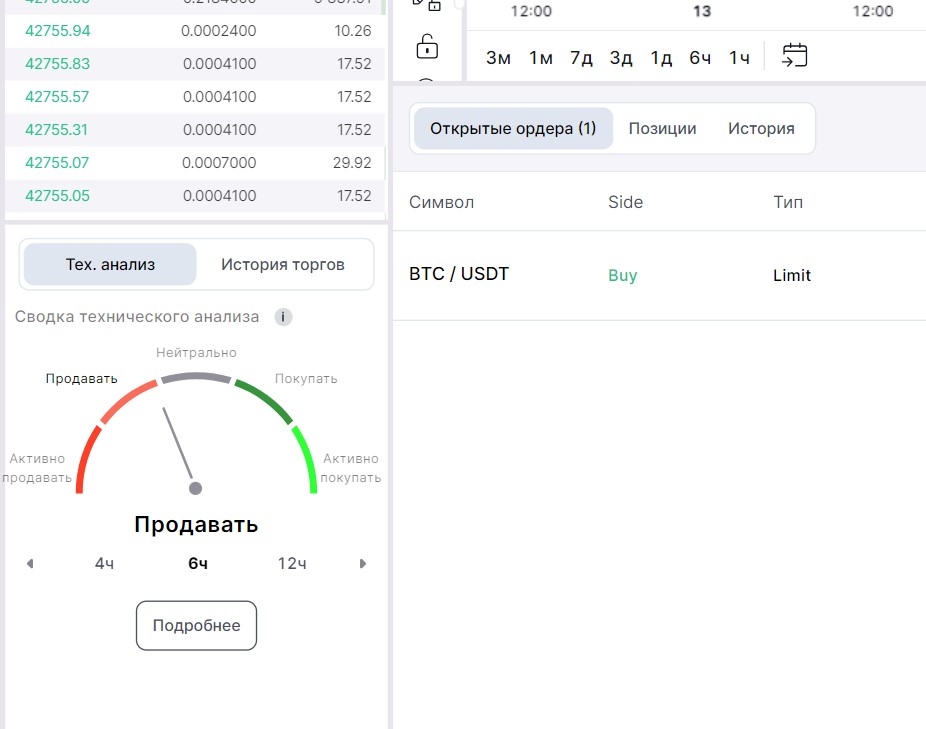Click the left arrow for shorter timeframes

[30, 564]
